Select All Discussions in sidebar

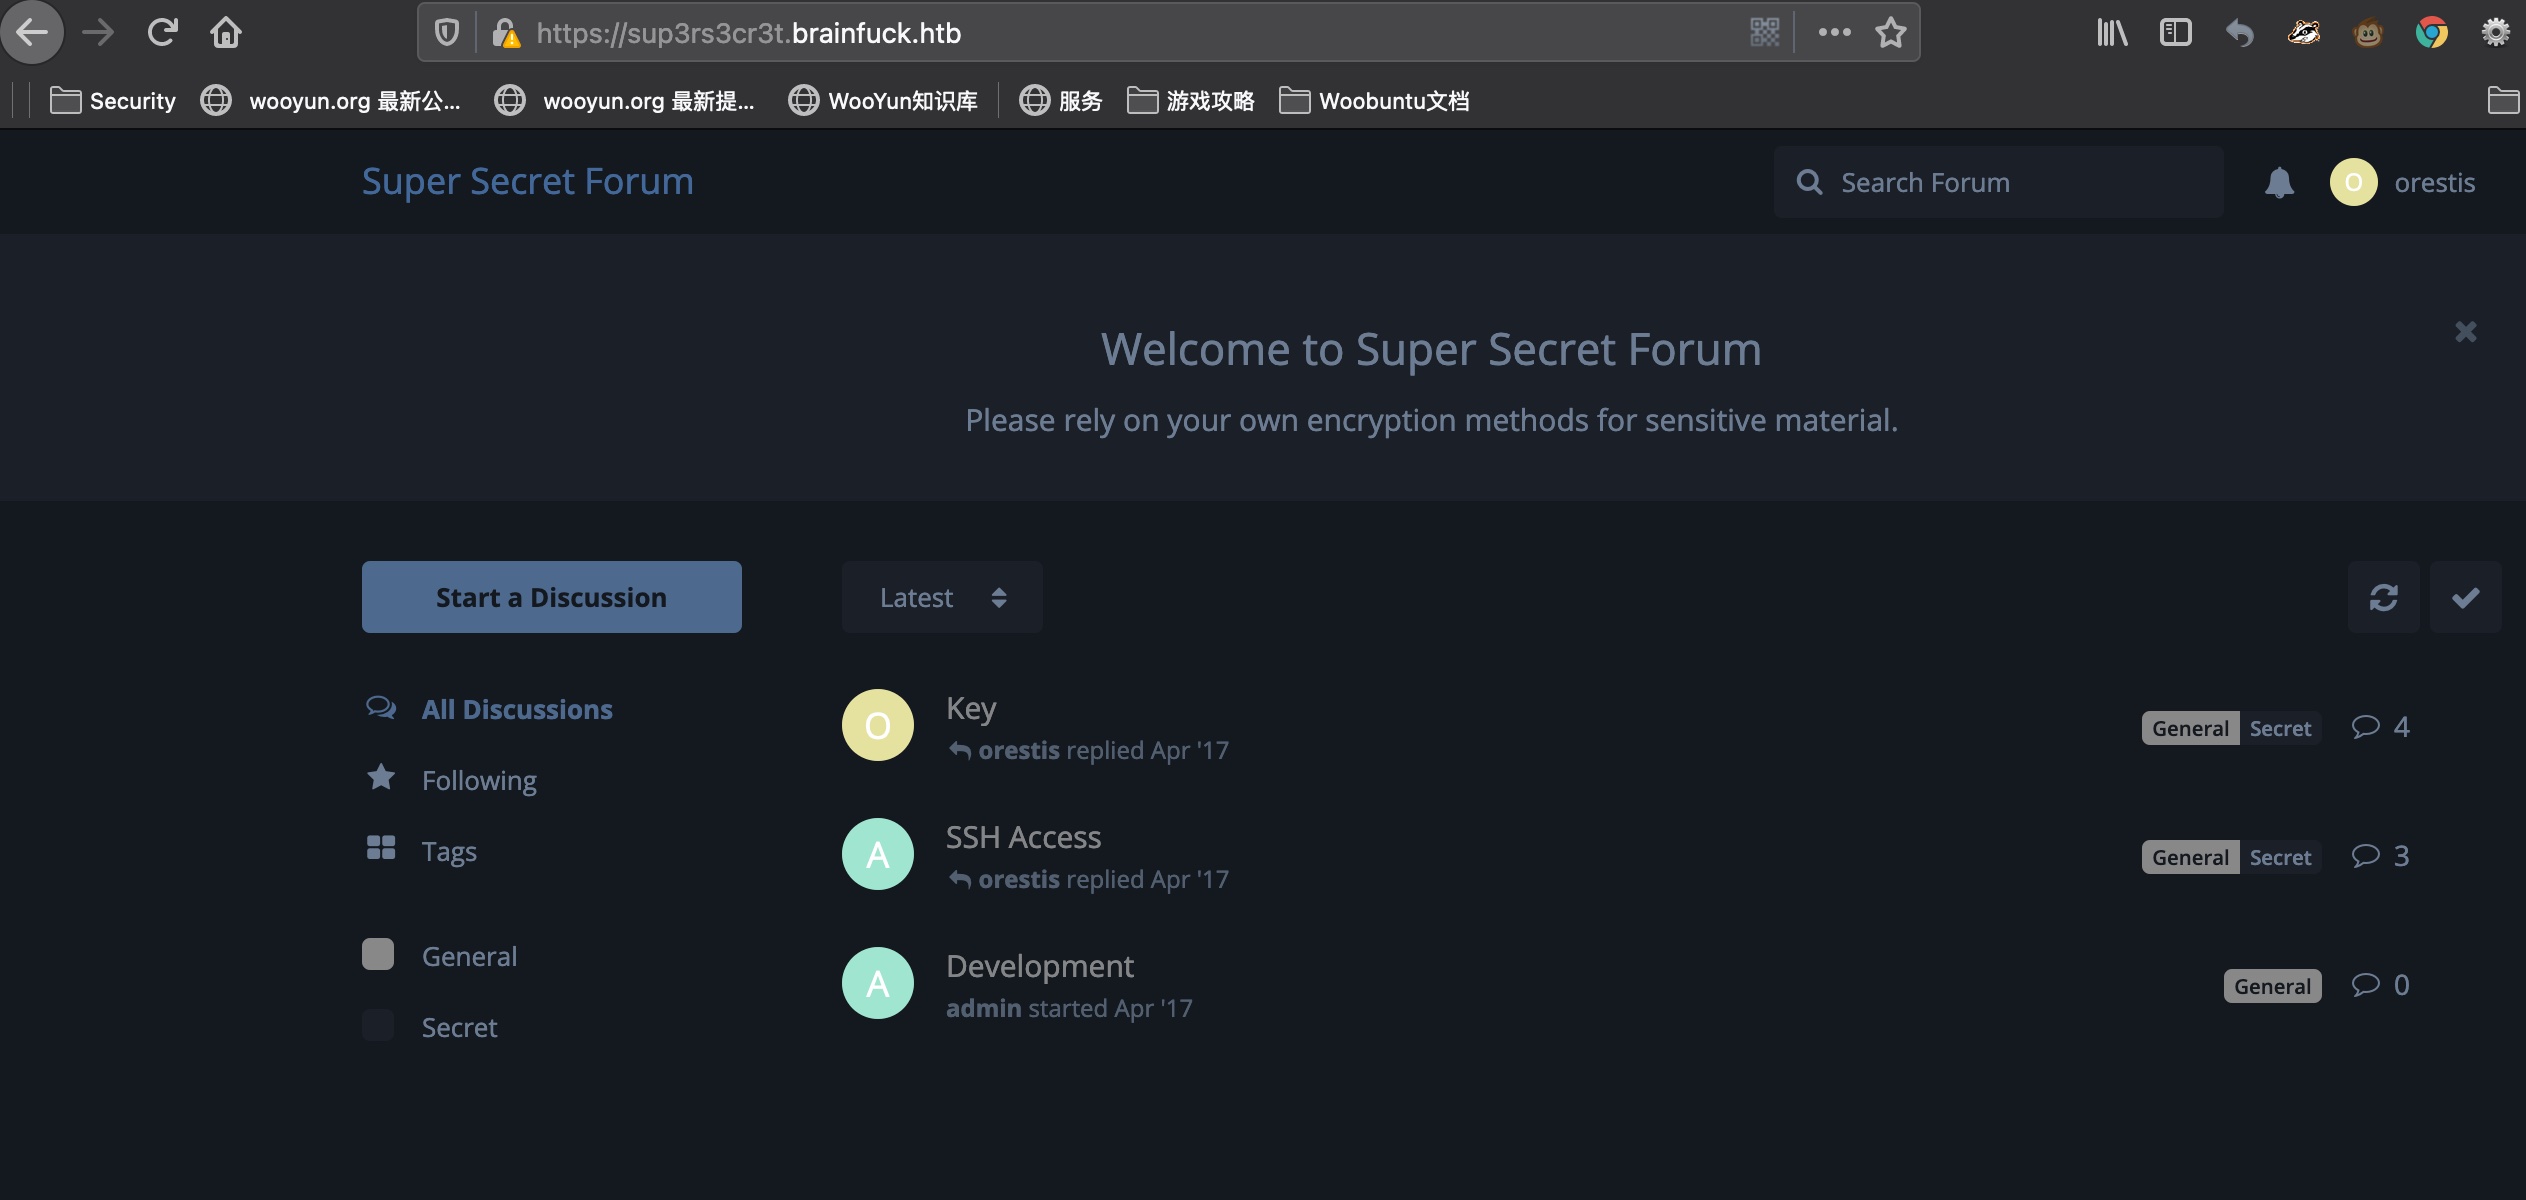coord(516,709)
